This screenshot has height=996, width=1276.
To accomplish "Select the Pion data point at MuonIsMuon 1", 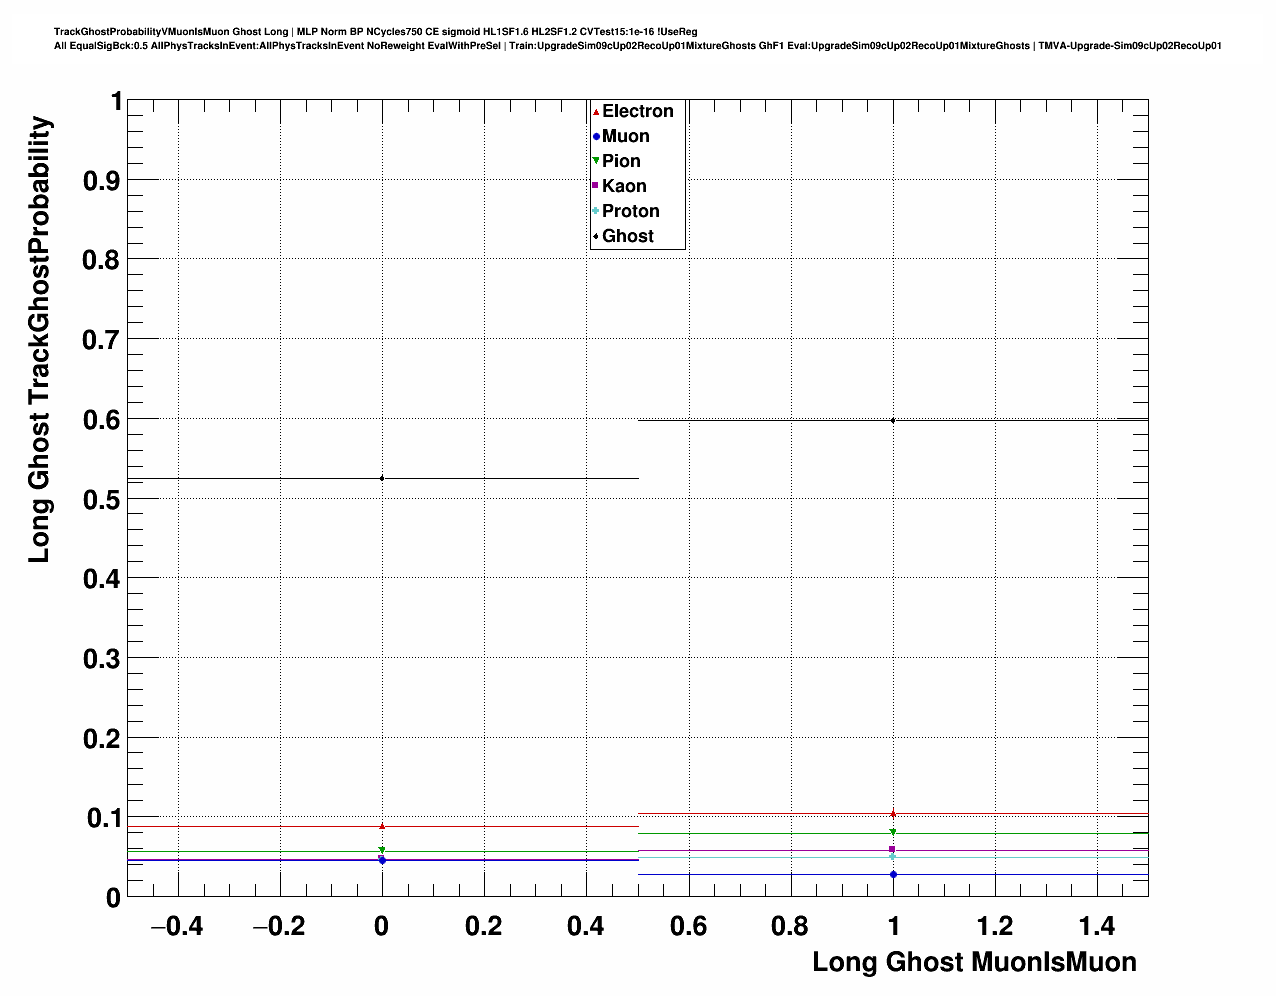I will (893, 832).
